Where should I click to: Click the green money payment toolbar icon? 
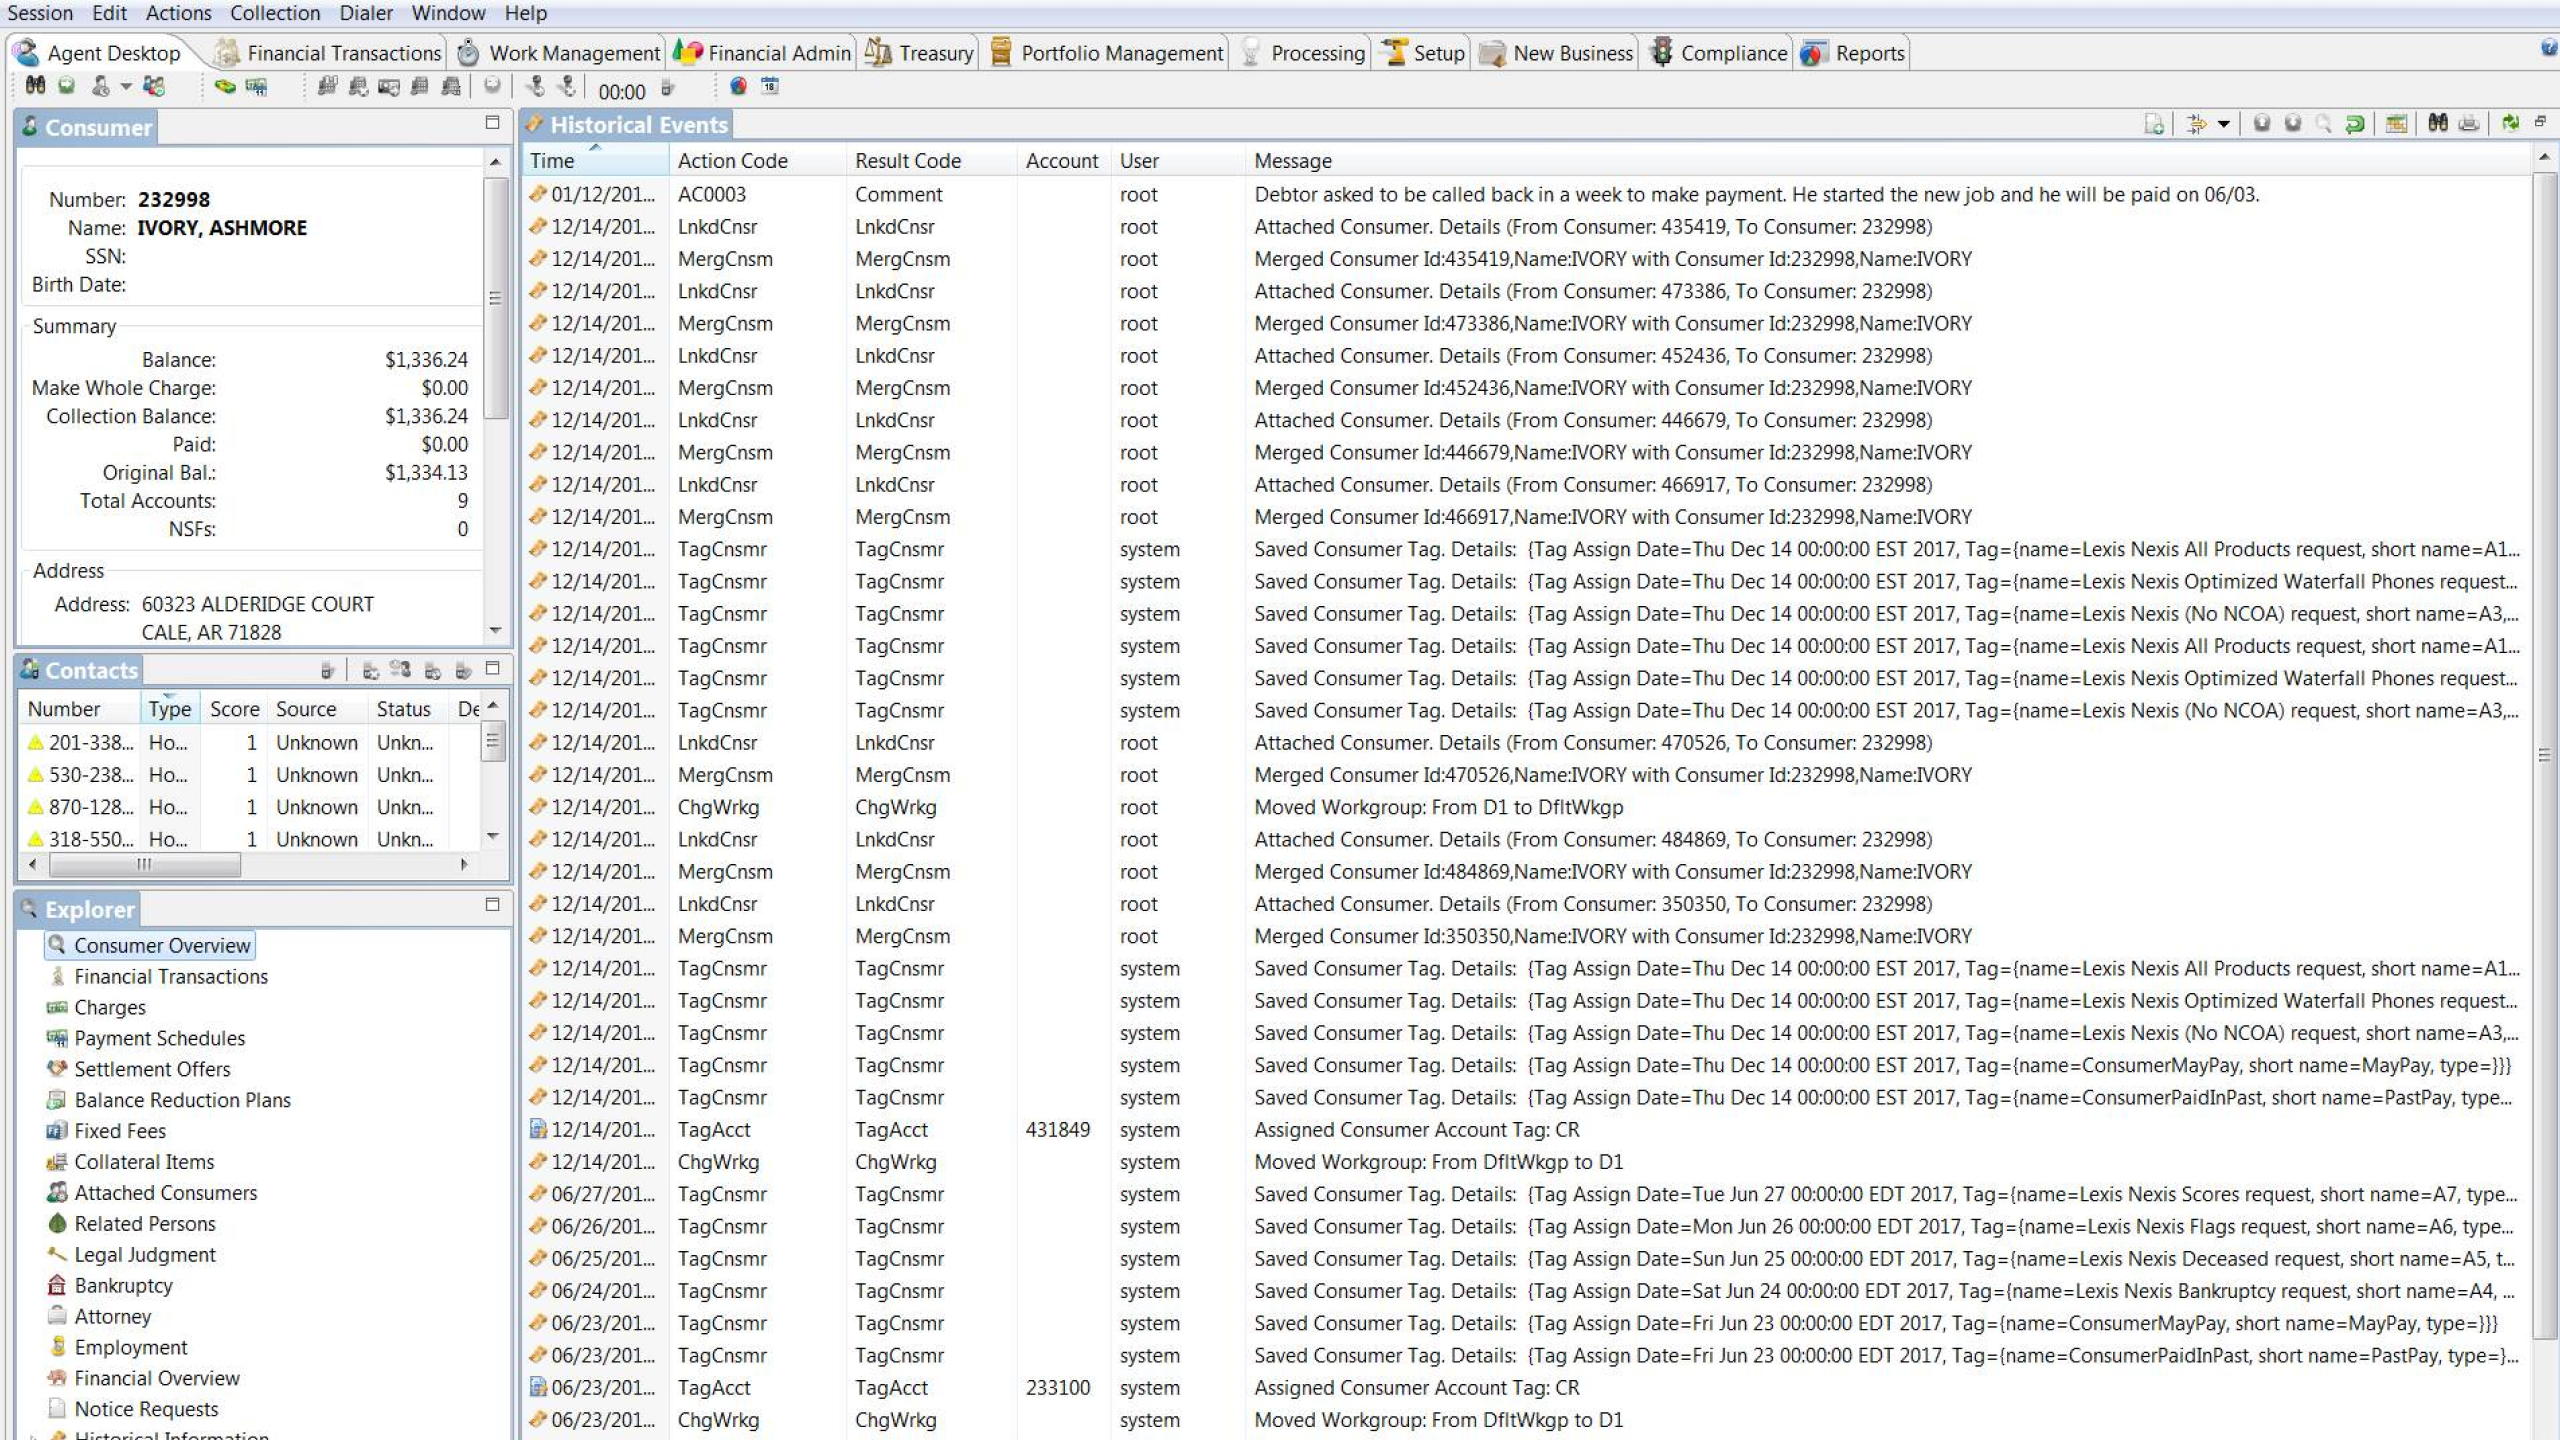(x=224, y=87)
